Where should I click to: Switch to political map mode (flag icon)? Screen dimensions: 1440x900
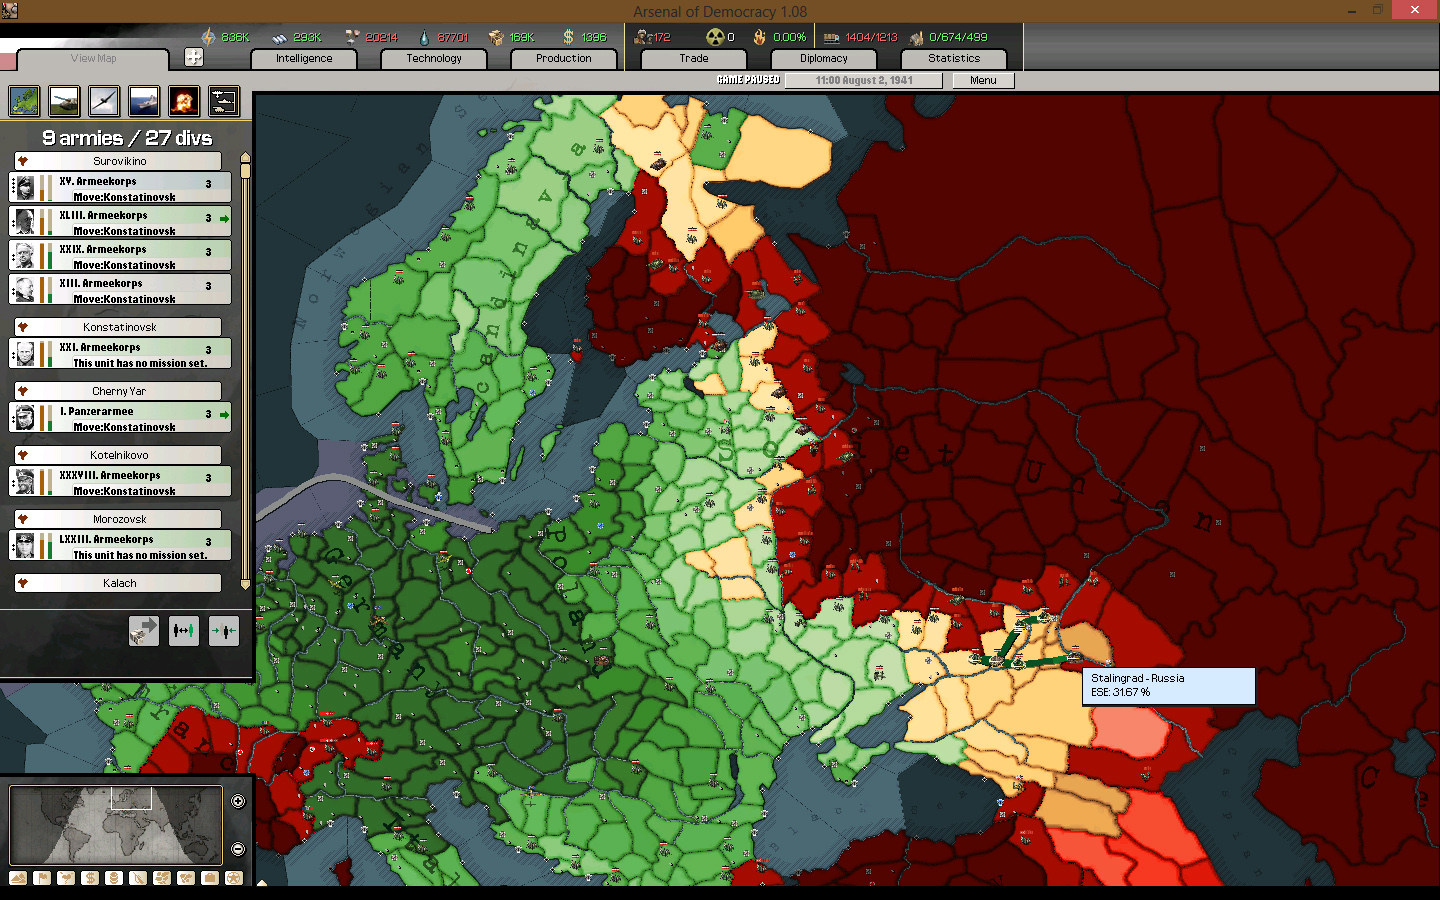click(42, 878)
